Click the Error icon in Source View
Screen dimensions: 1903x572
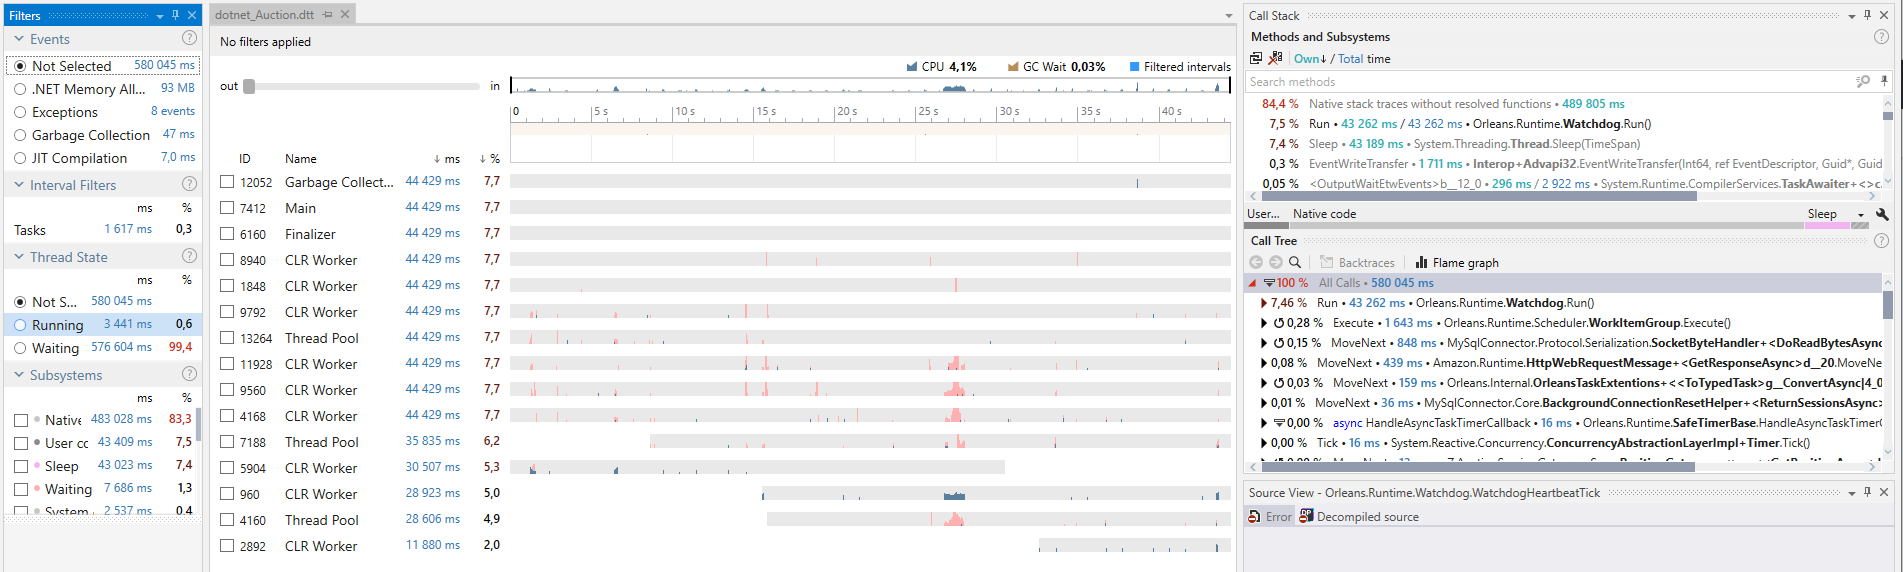pos(1270,516)
